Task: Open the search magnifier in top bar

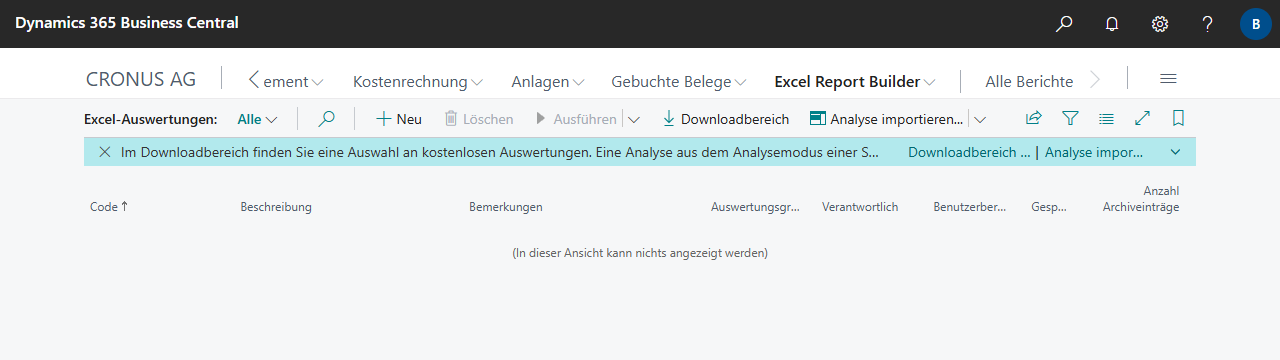Action: 1064,24
